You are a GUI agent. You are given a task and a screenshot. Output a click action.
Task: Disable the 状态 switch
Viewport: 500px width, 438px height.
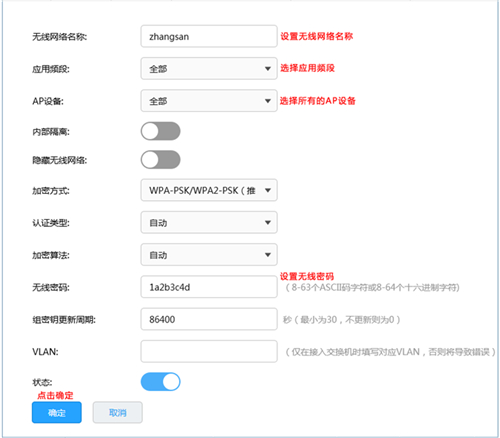(x=161, y=382)
